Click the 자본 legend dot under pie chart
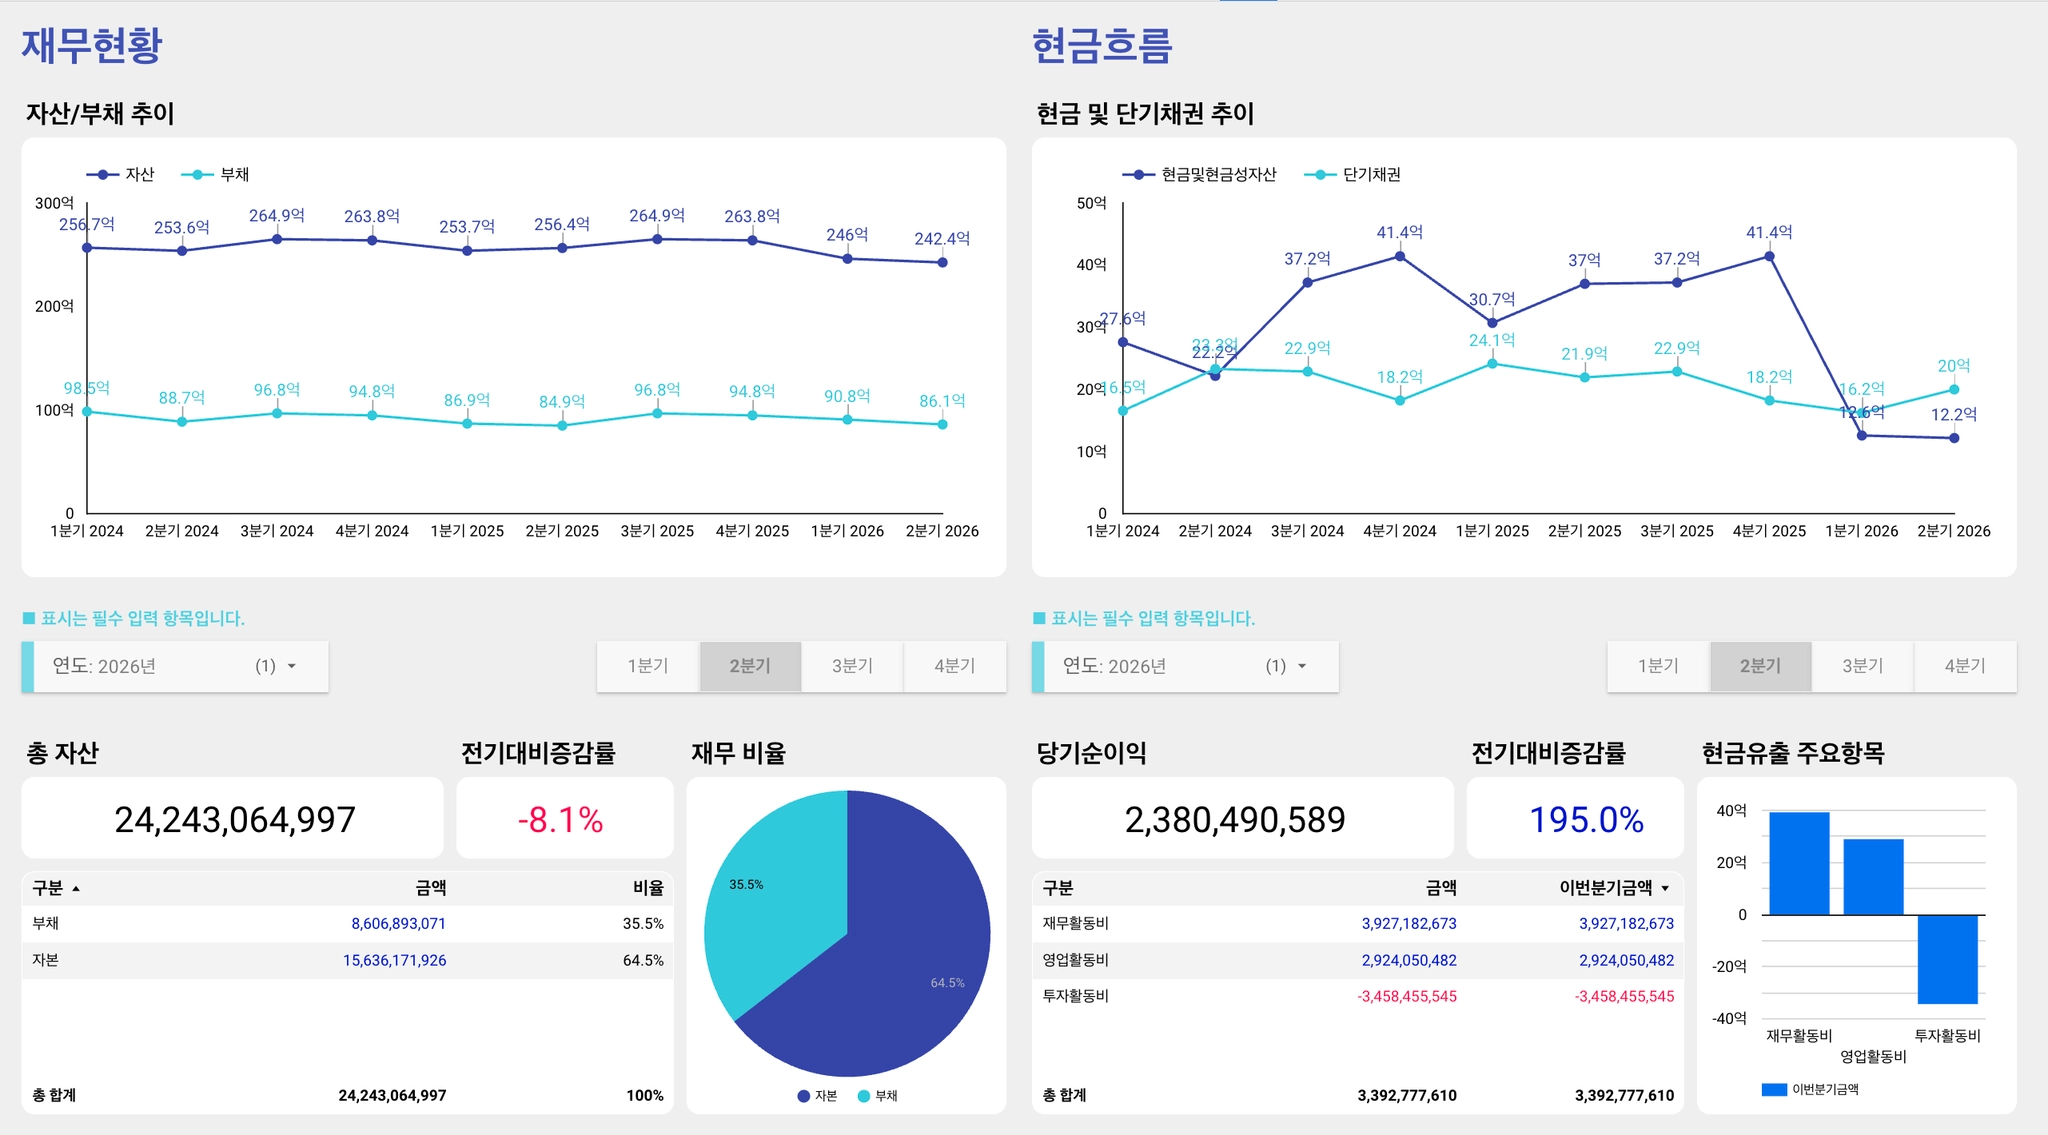2048x1135 pixels. (803, 1096)
